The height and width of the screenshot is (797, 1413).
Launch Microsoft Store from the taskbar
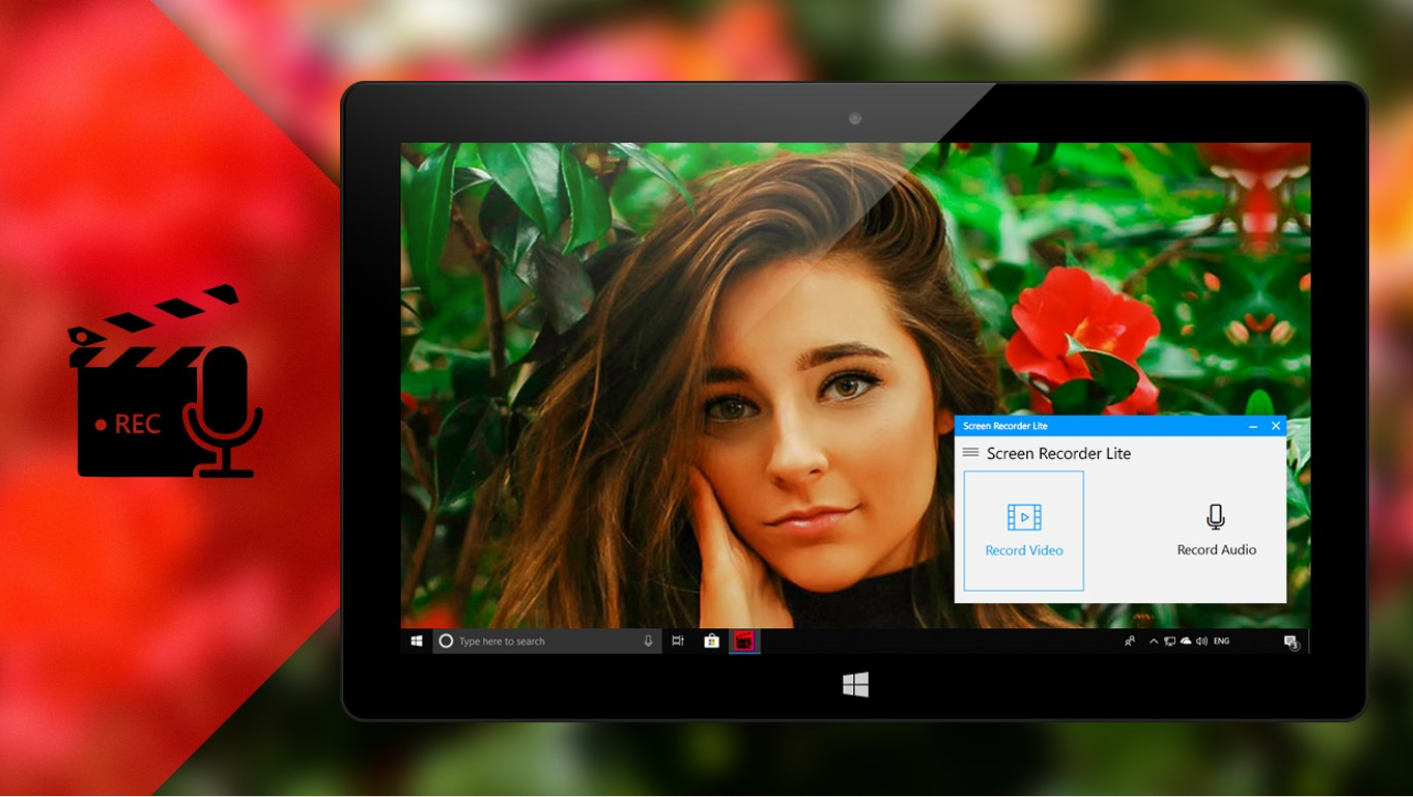click(x=711, y=641)
